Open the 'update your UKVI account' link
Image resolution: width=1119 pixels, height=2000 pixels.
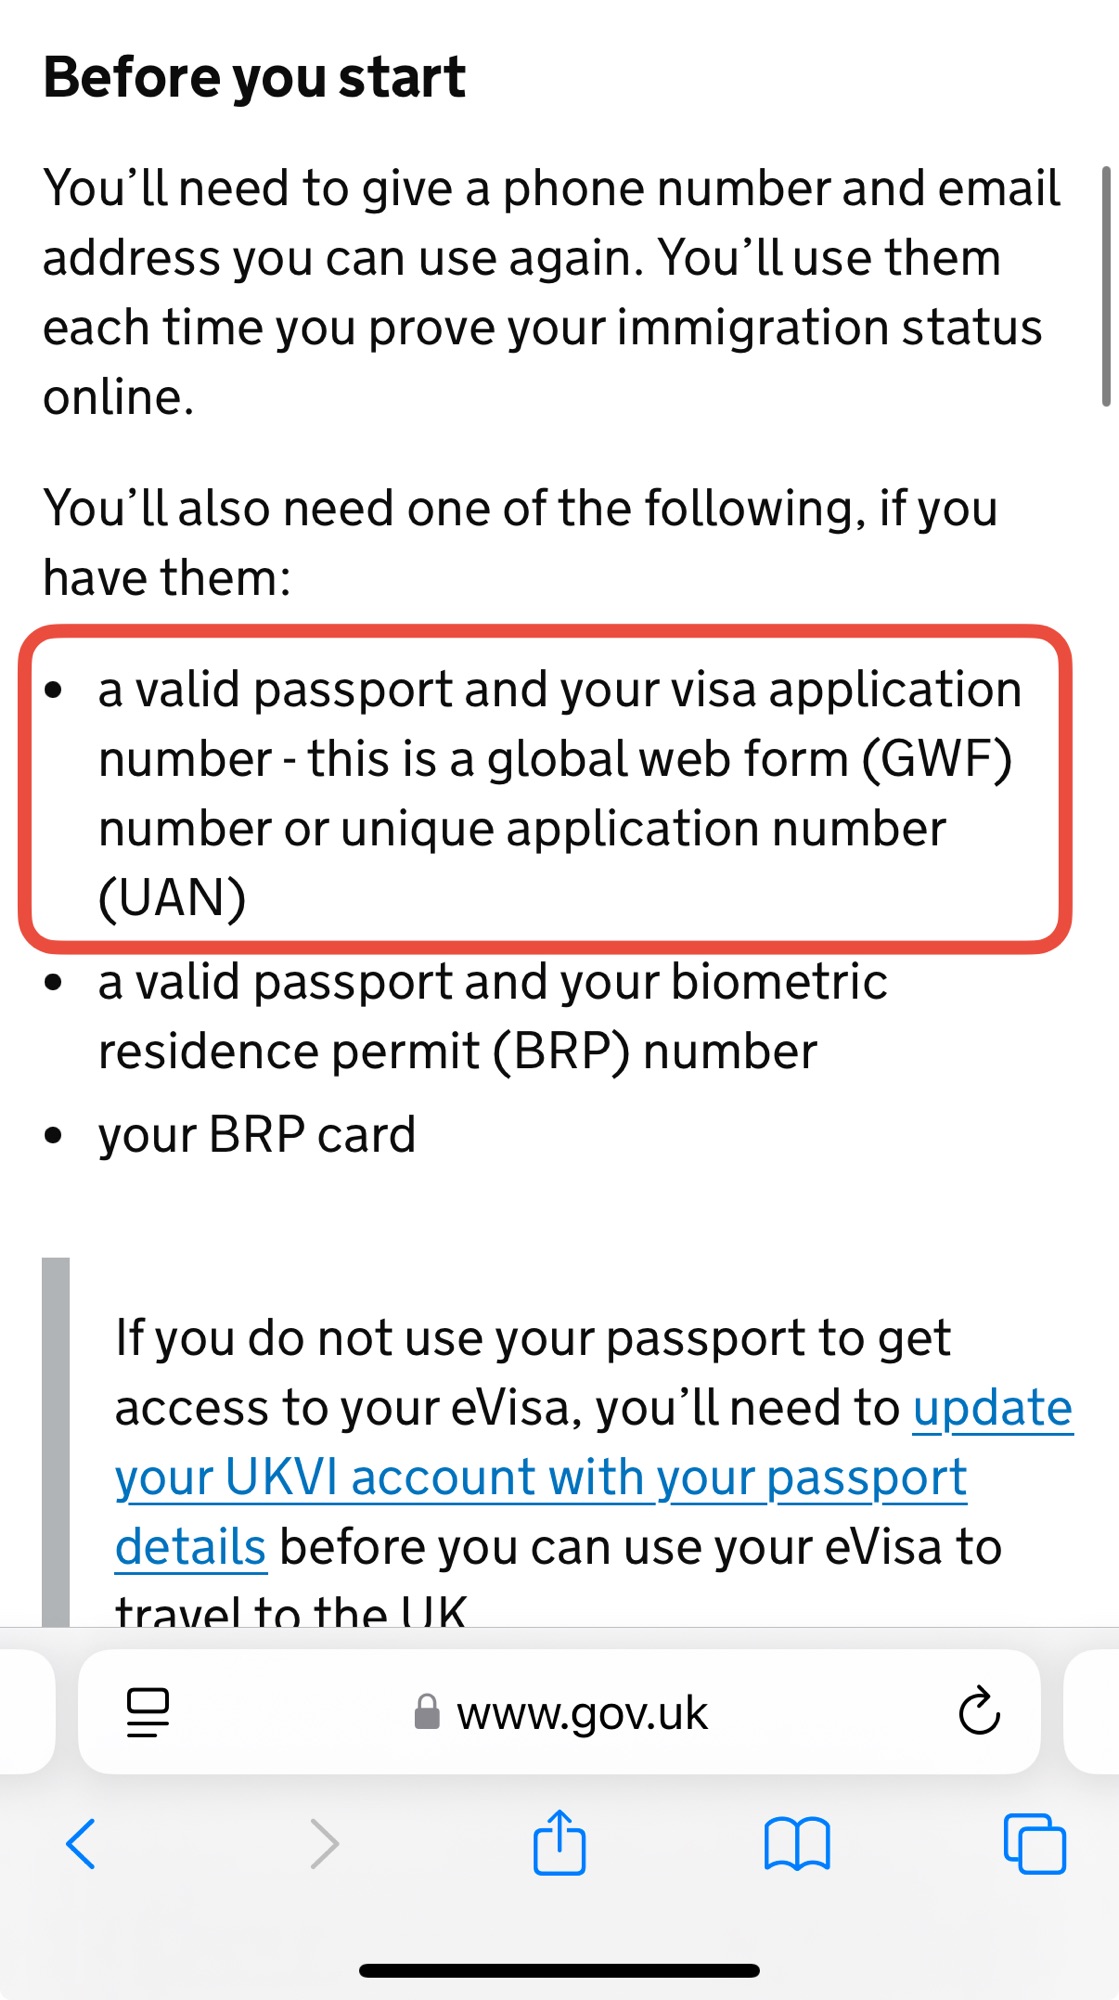coord(540,1477)
